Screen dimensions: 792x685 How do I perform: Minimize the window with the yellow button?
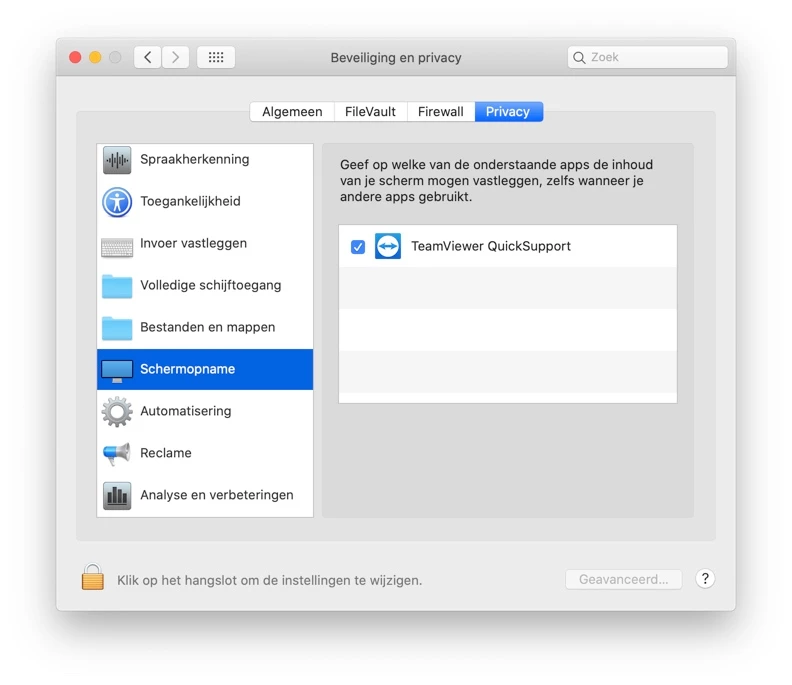(x=95, y=57)
